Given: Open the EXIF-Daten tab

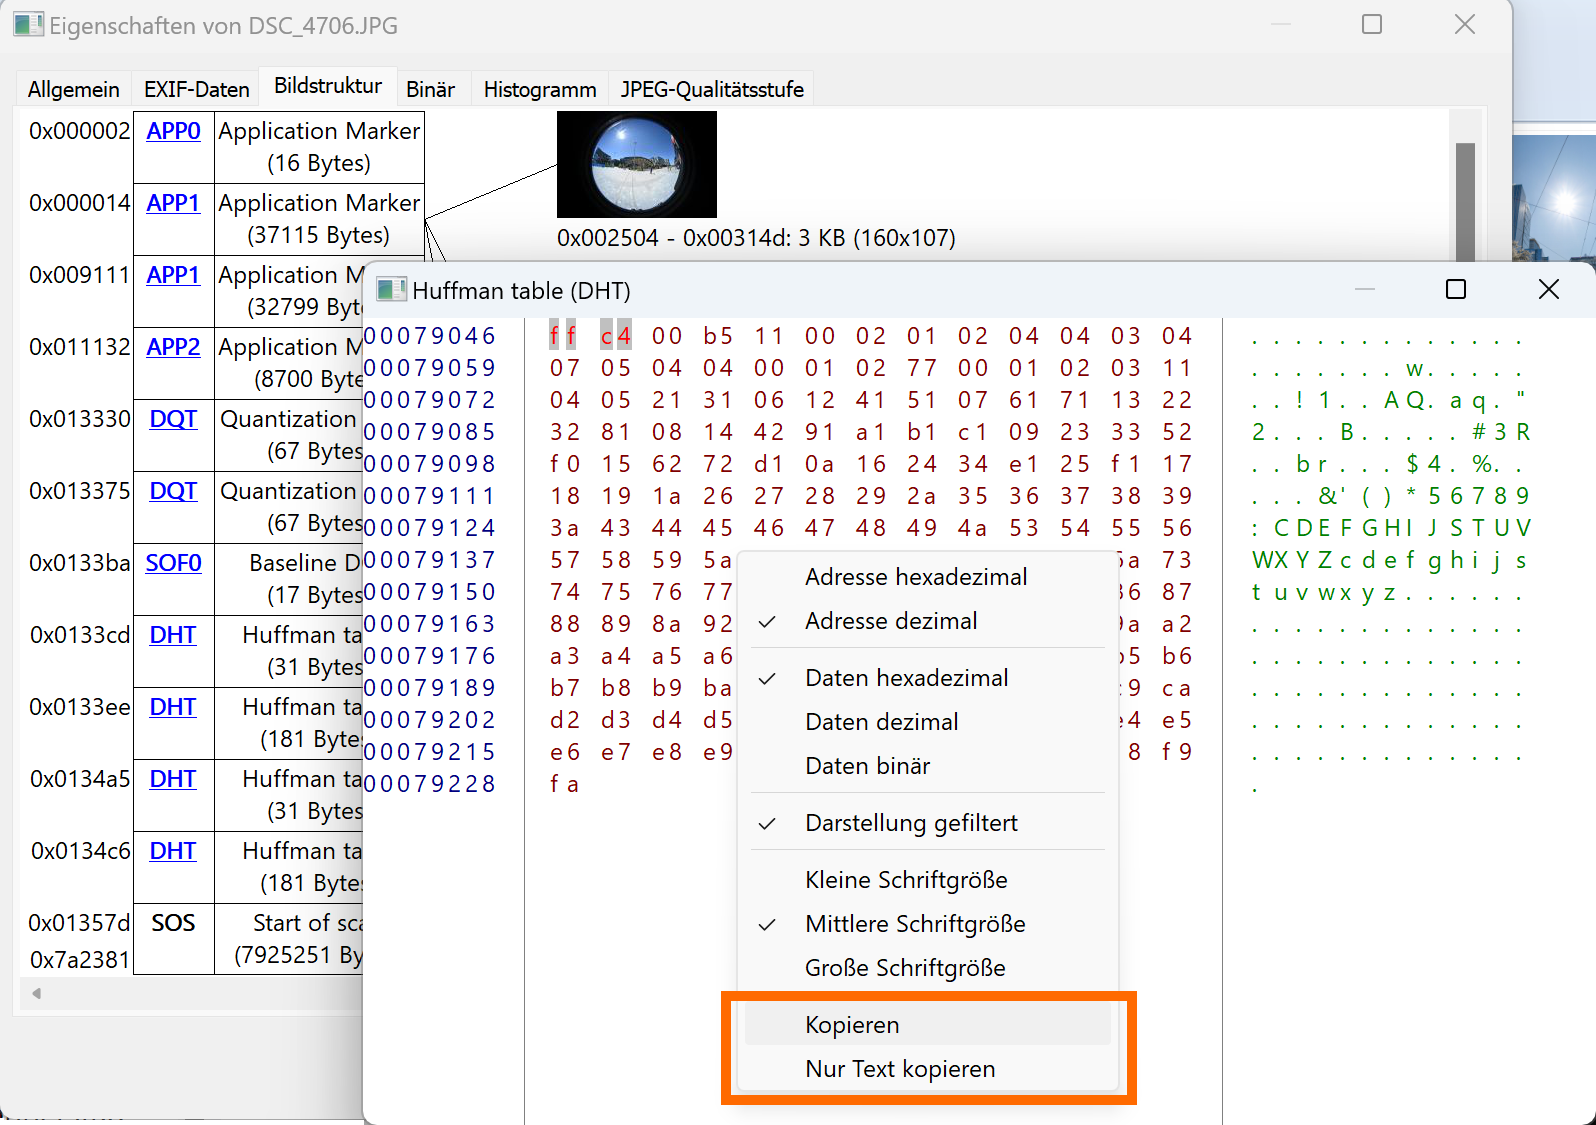Looking at the screenshot, I should pyautogui.click(x=196, y=89).
